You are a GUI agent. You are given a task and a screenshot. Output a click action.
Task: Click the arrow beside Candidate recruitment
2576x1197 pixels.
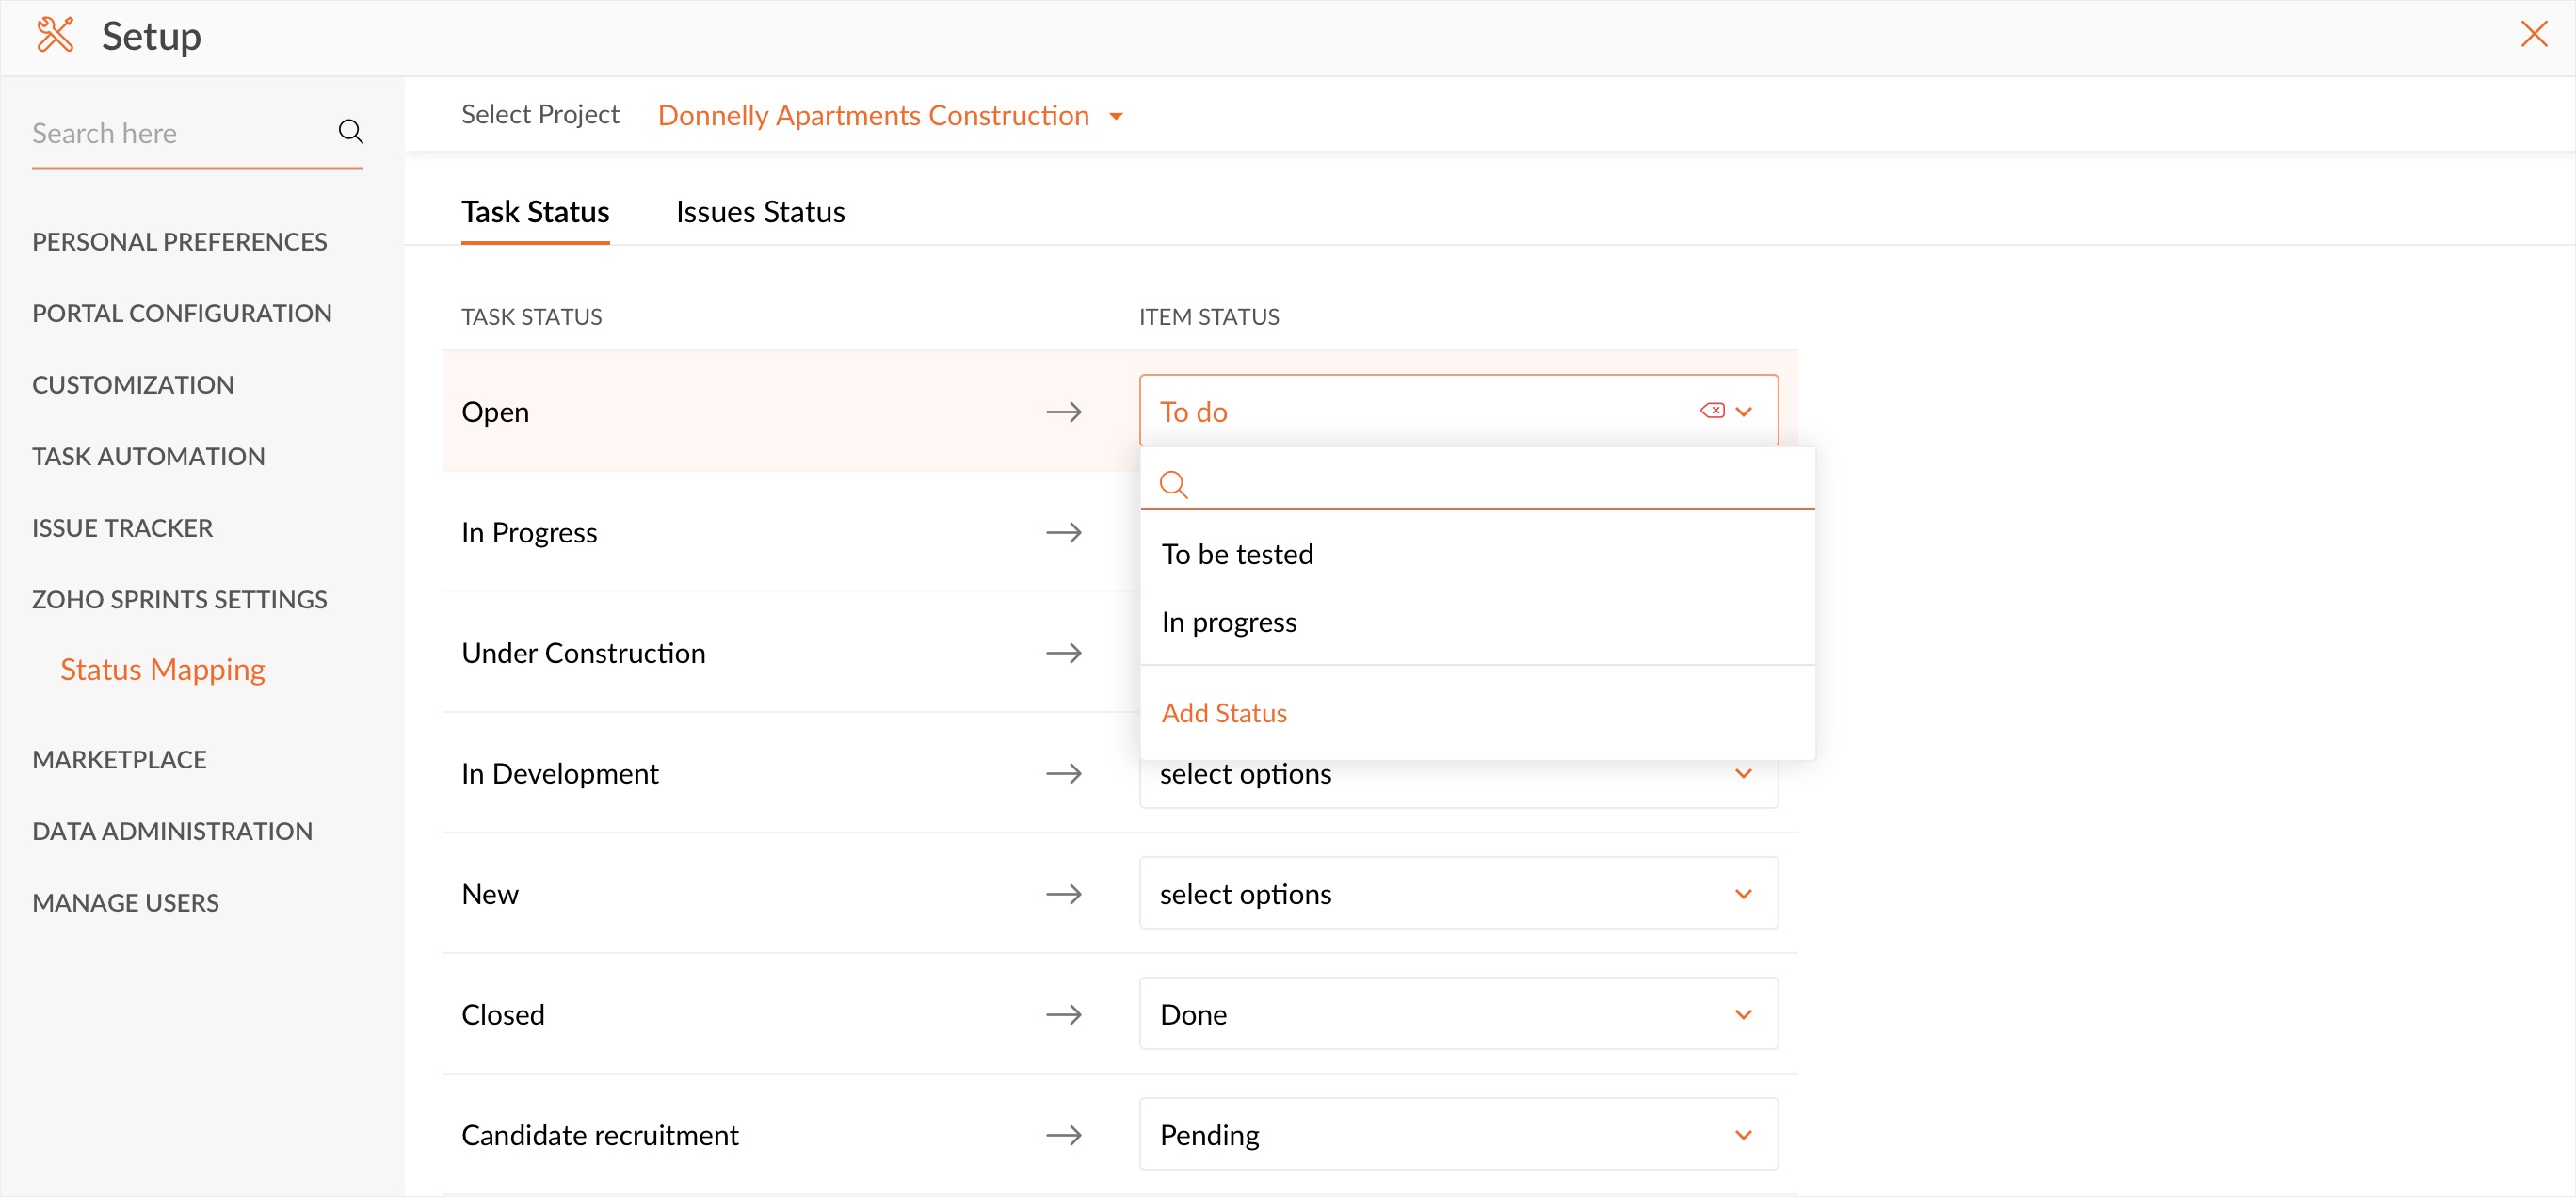(1063, 1135)
